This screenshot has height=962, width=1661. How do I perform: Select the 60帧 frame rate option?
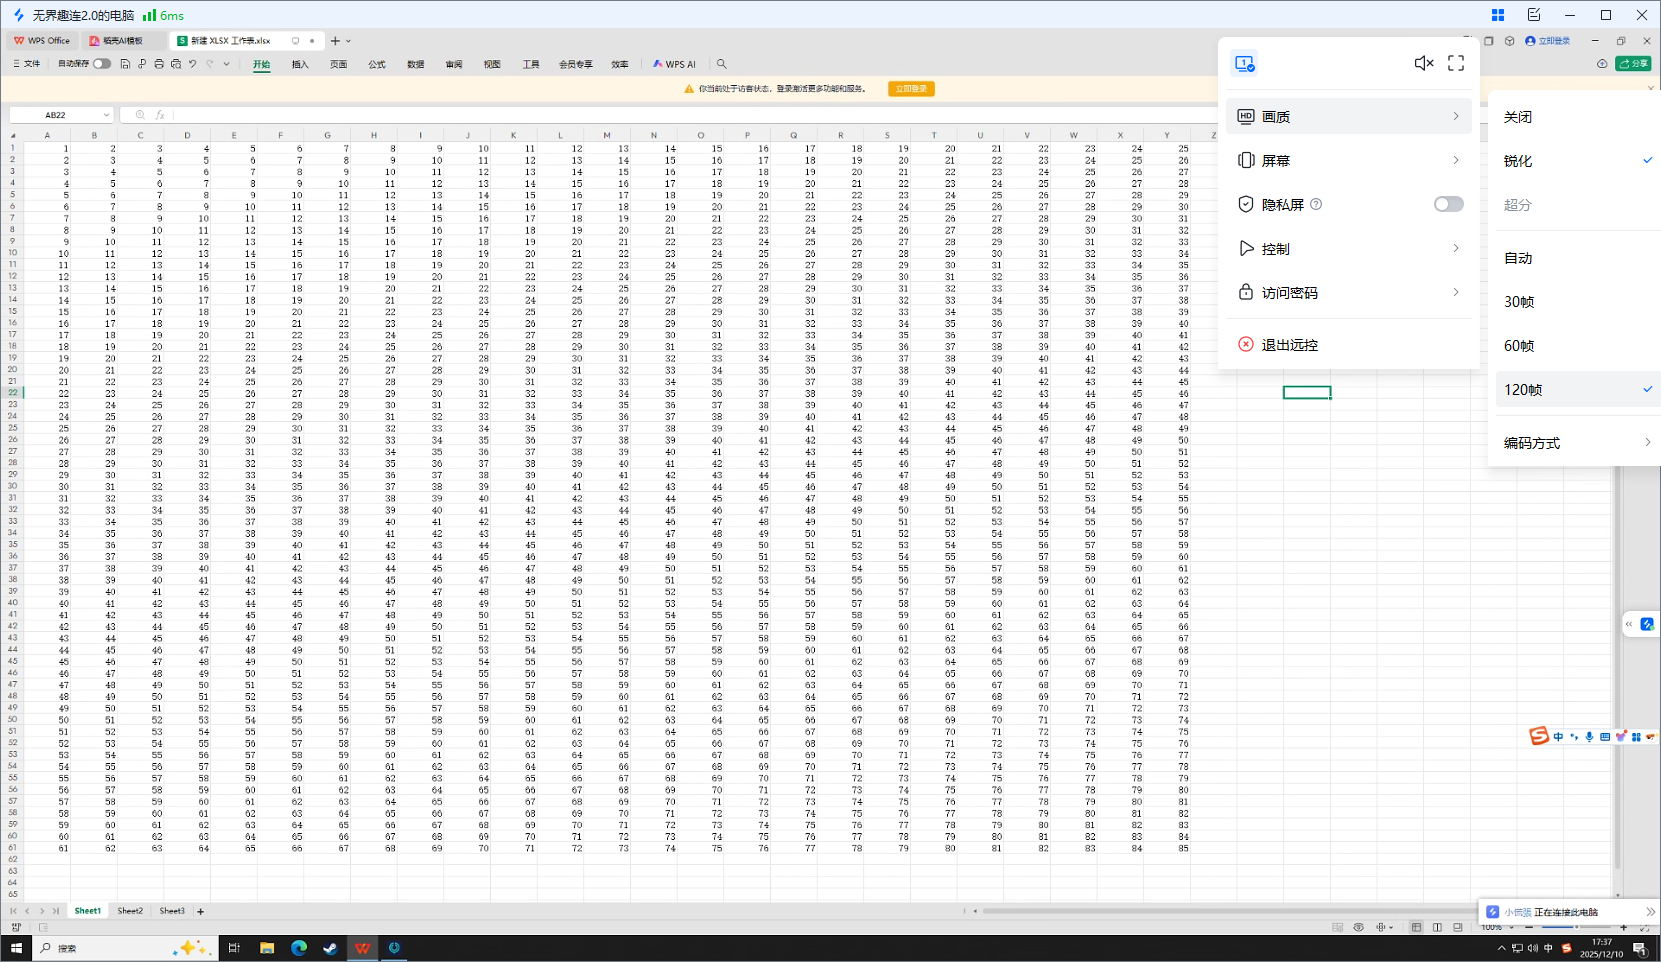pyautogui.click(x=1519, y=346)
